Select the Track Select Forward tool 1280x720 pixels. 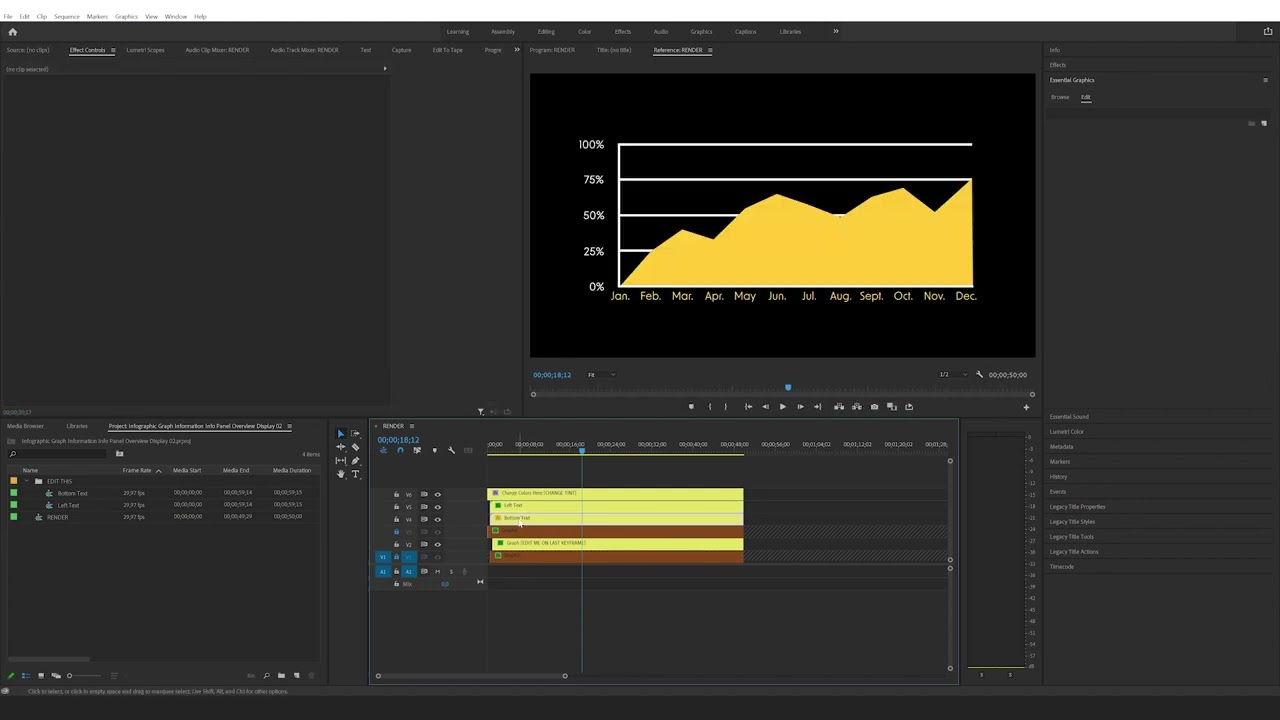355,434
